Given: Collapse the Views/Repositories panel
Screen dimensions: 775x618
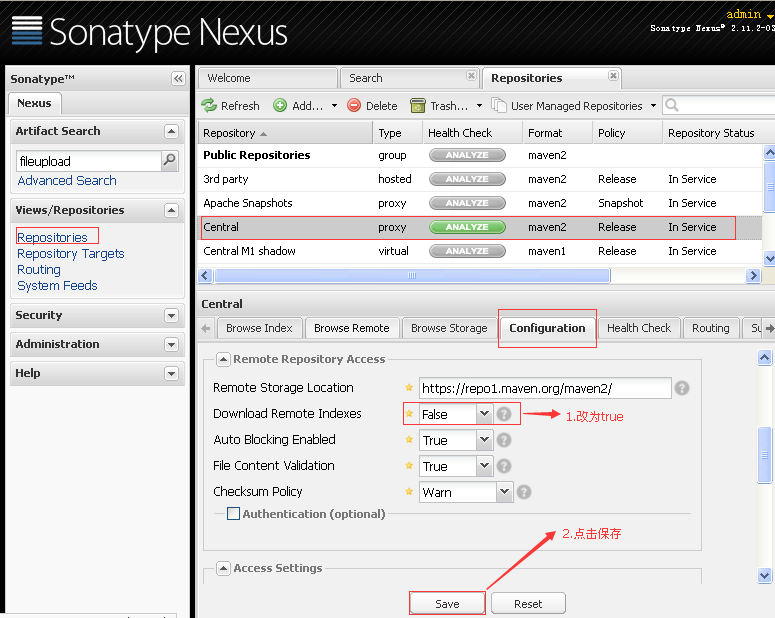Looking at the screenshot, I should pyautogui.click(x=171, y=210).
